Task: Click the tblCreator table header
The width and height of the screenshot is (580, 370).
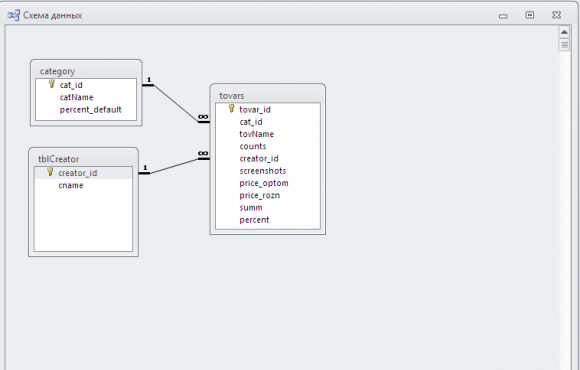Action: [x=84, y=159]
